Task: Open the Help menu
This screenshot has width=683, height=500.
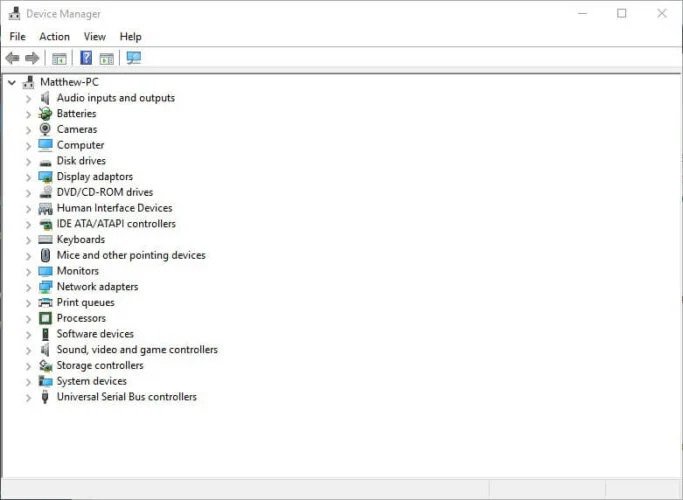Action: click(130, 37)
